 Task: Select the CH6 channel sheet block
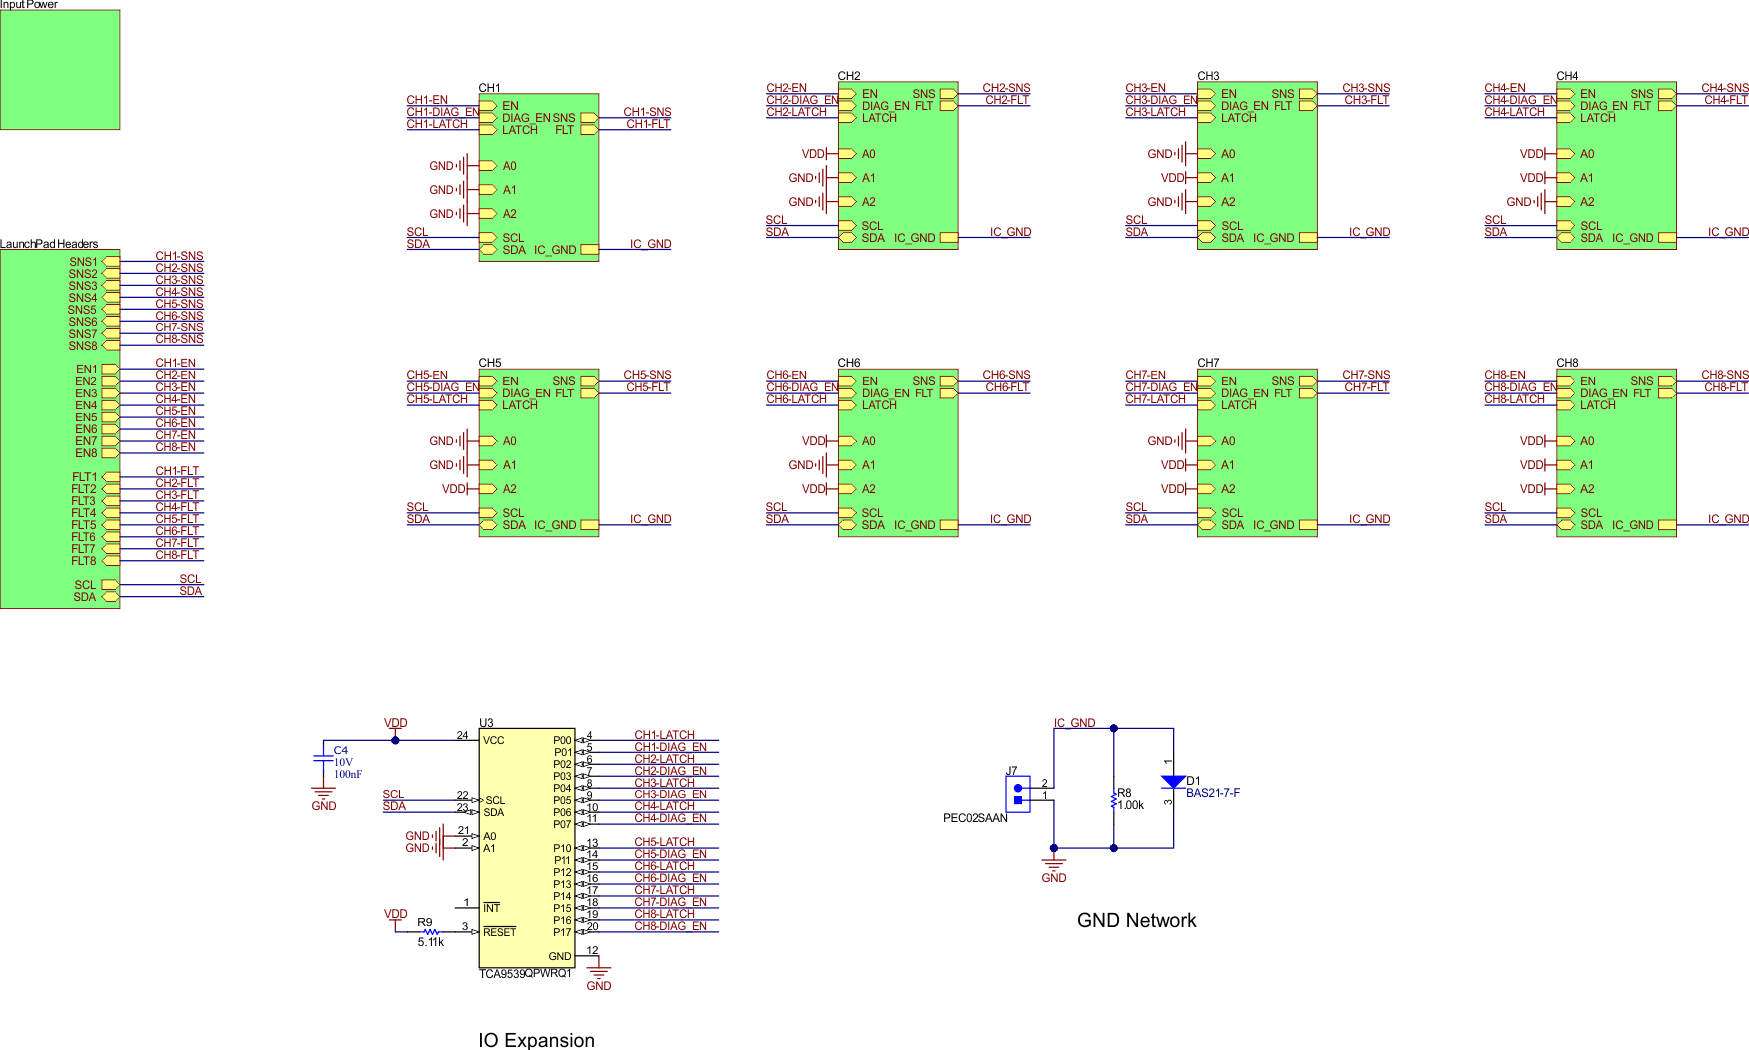coord(897,453)
